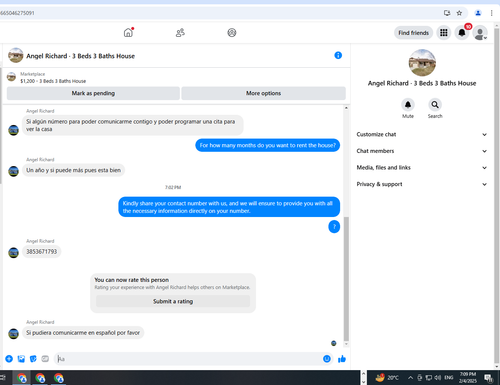Click the blue conversation info icon
Viewport: 500px width, 385px height.
click(338, 55)
